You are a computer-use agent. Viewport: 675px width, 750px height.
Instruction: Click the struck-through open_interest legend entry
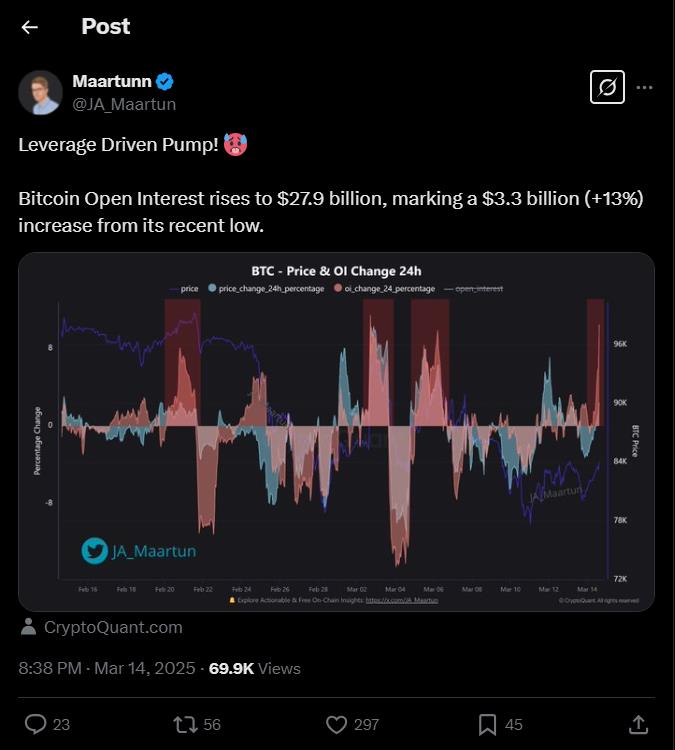click(x=473, y=289)
